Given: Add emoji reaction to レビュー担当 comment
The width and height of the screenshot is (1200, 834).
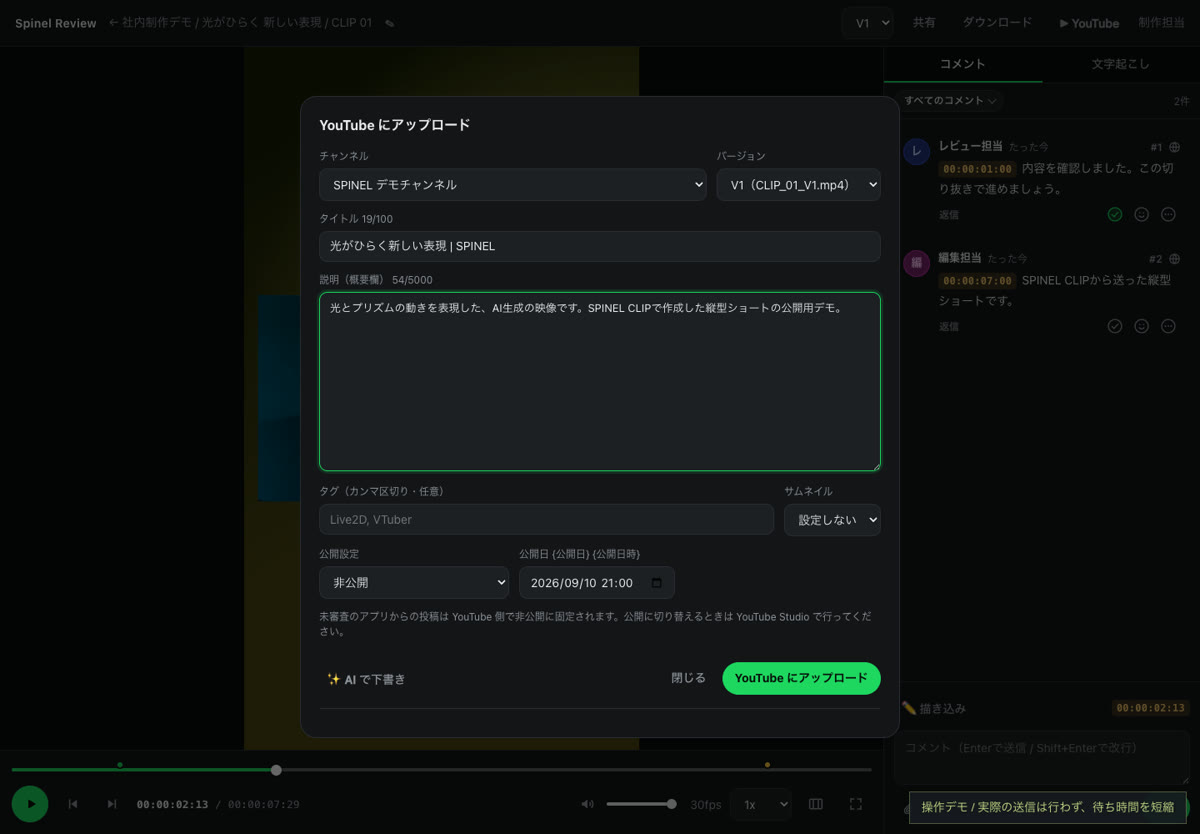Looking at the screenshot, I should pos(1141,215).
